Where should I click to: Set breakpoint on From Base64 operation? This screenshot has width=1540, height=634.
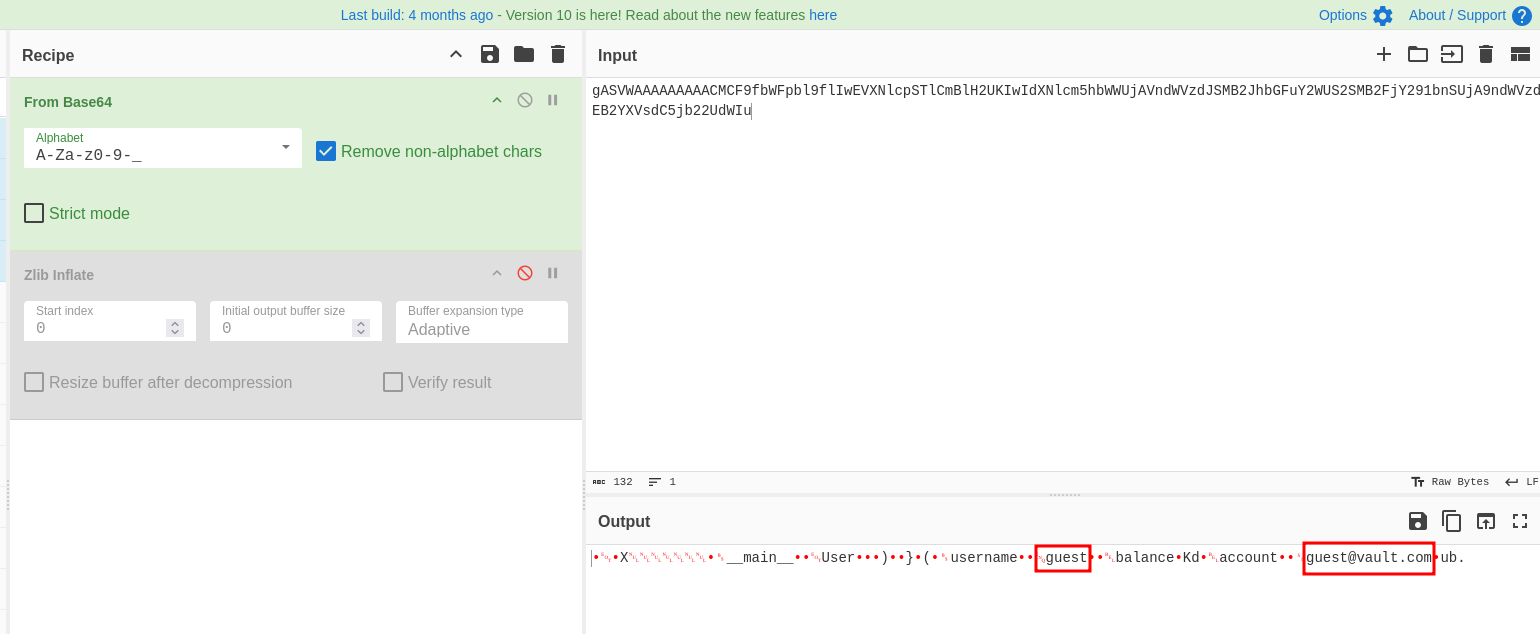[552, 100]
